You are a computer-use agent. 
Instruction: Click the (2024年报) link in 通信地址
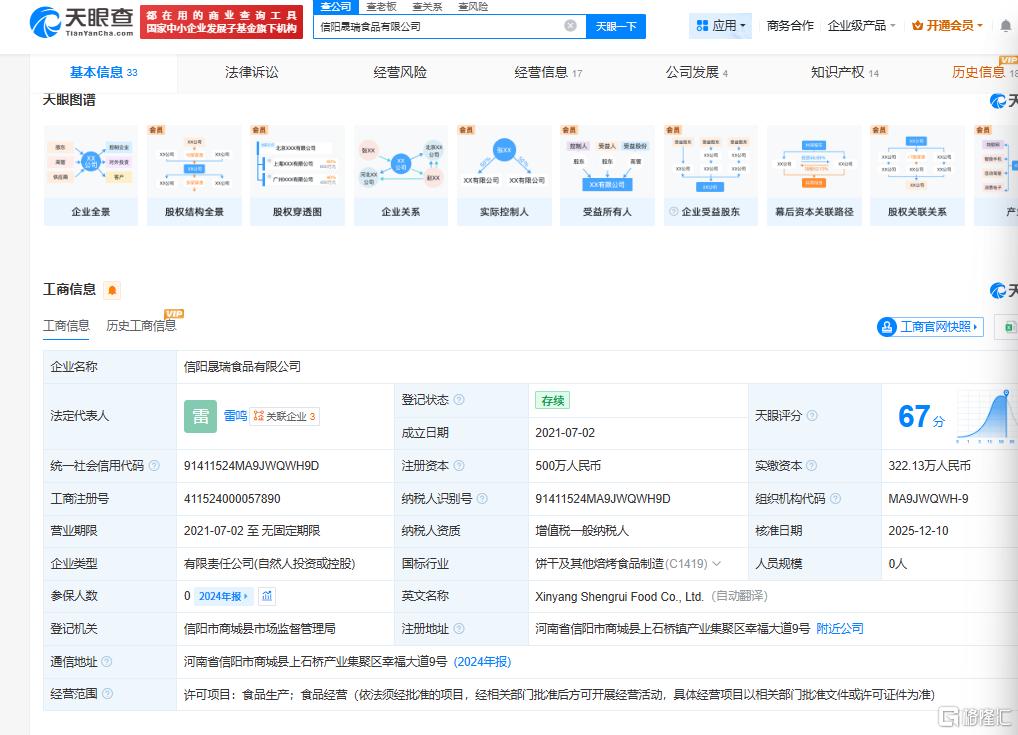point(482,662)
